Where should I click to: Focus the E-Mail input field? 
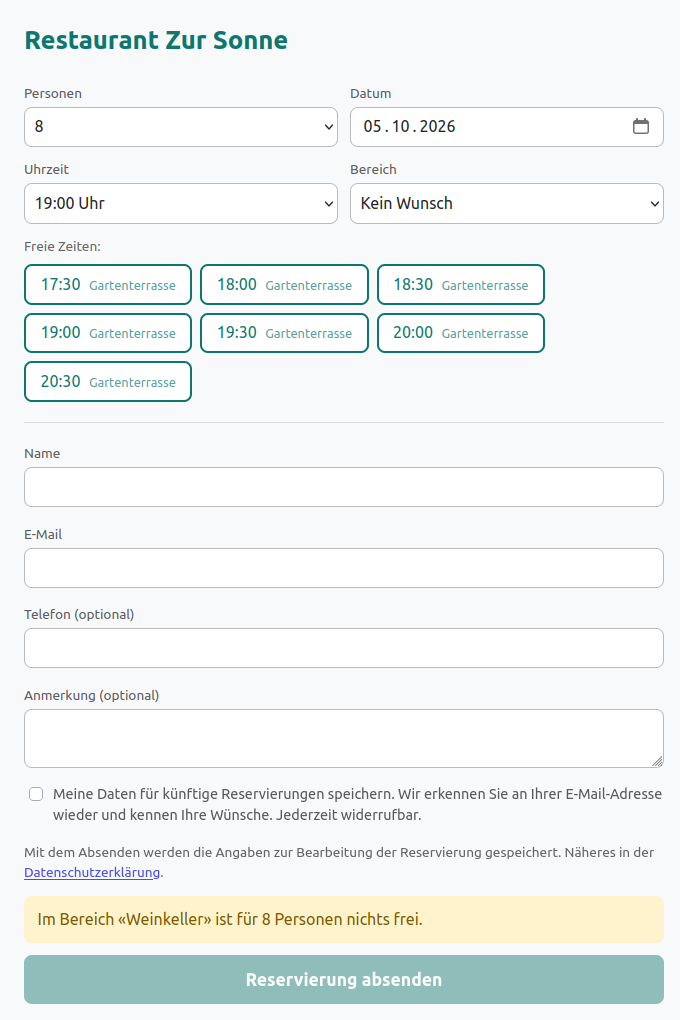[344, 568]
